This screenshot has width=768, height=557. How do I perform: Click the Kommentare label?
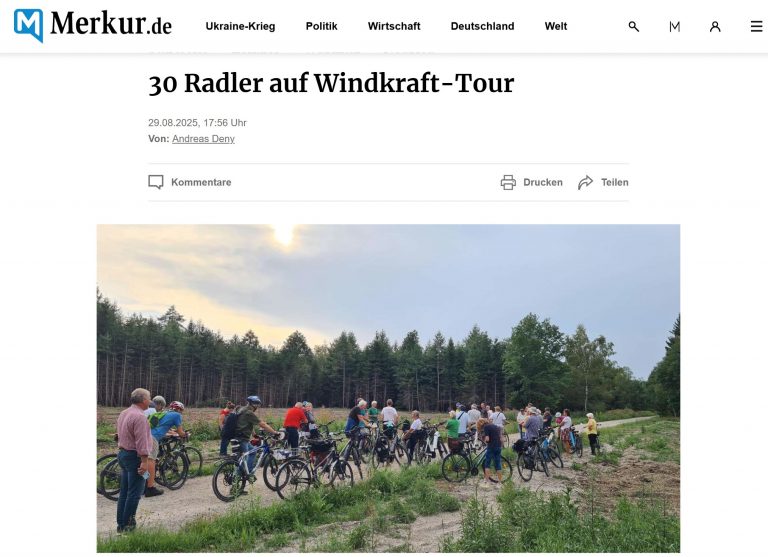pos(201,182)
